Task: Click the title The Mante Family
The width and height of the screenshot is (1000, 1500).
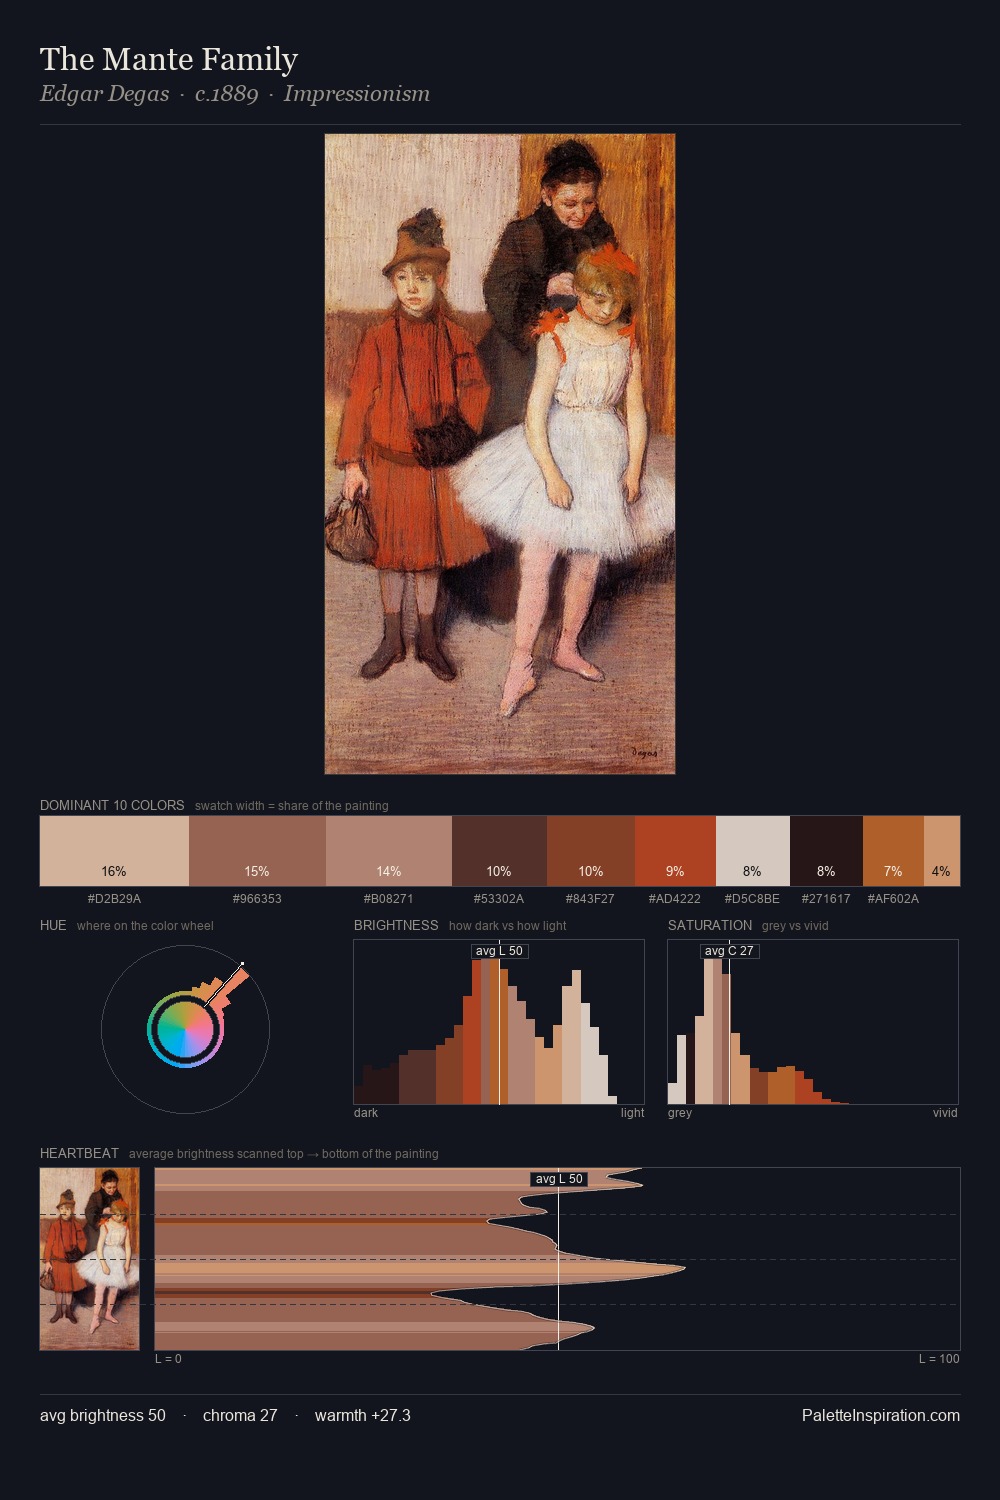Action: tap(169, 59)
